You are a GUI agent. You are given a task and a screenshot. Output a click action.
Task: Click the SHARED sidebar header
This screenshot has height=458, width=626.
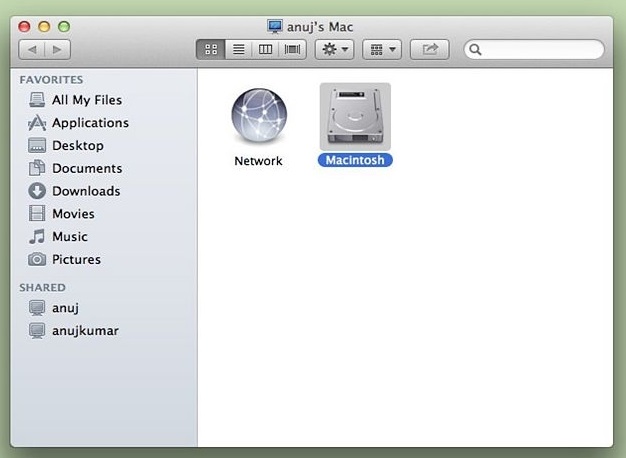42,287
